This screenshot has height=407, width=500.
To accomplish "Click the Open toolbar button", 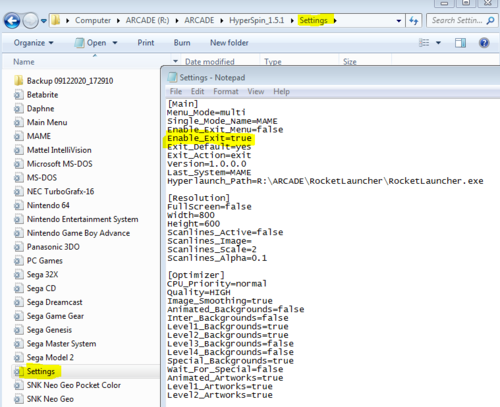I will click(91, 43).
